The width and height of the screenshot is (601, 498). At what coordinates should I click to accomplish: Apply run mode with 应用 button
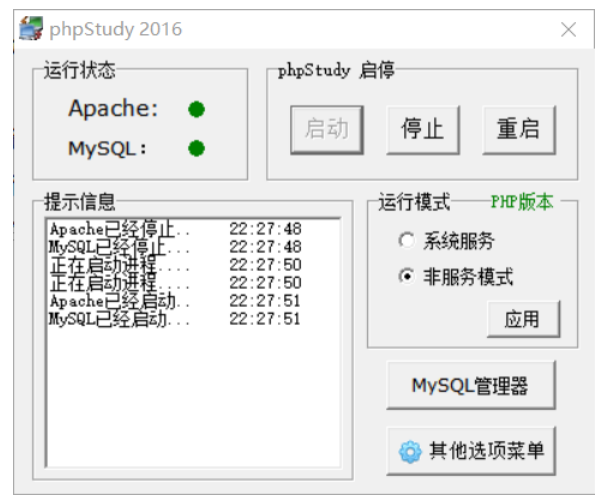click(523, 319)
